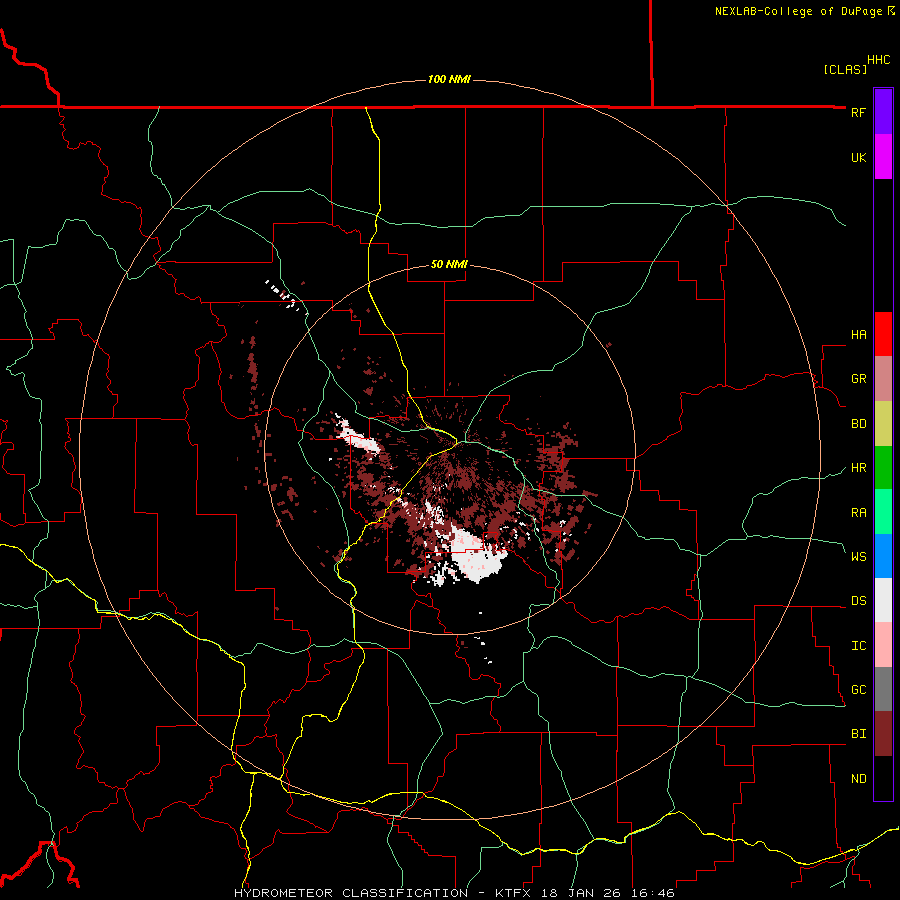Pick the RA light green legend swatch
The image size is (900, 900).
883,512
